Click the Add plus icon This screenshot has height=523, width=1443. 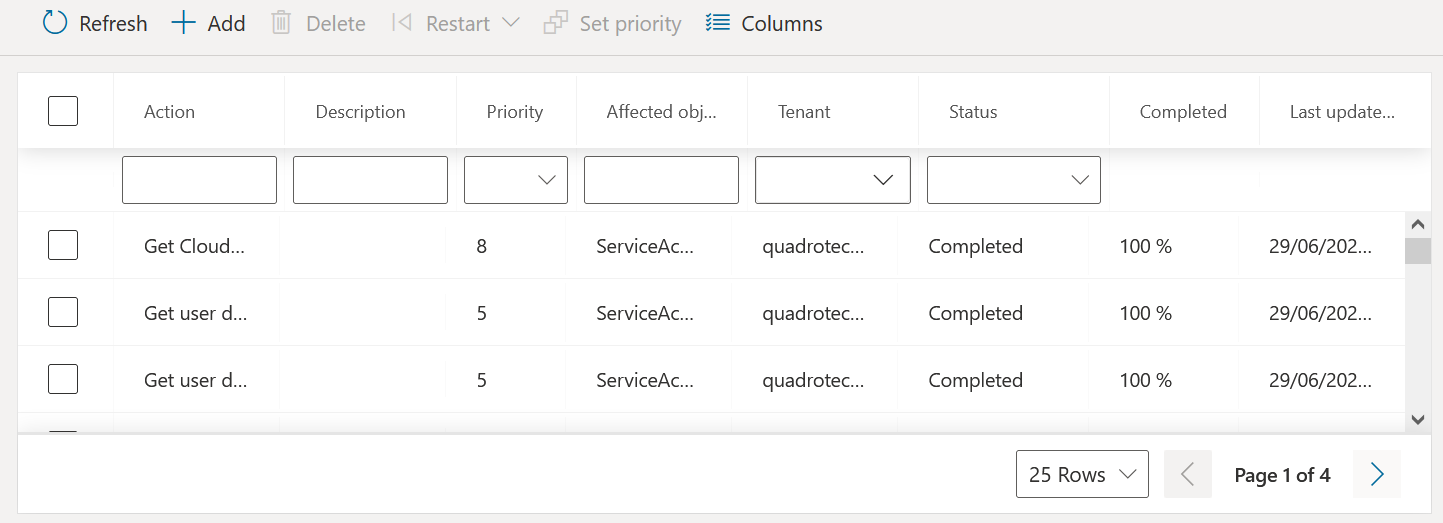click(x=183, y=23)
